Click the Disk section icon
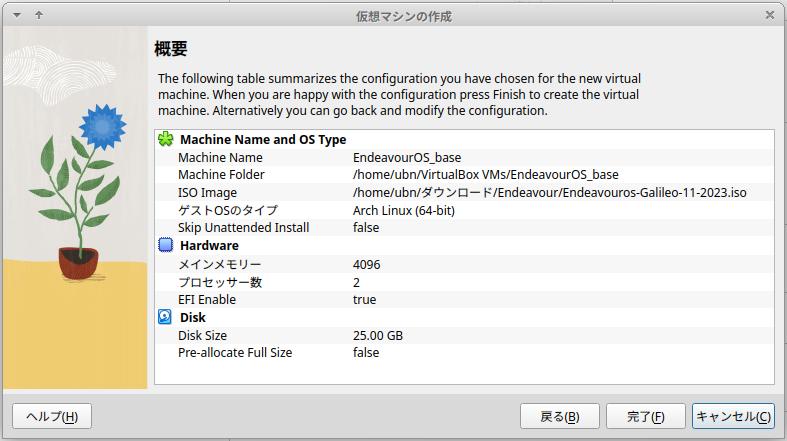 [x=166, y=317]
